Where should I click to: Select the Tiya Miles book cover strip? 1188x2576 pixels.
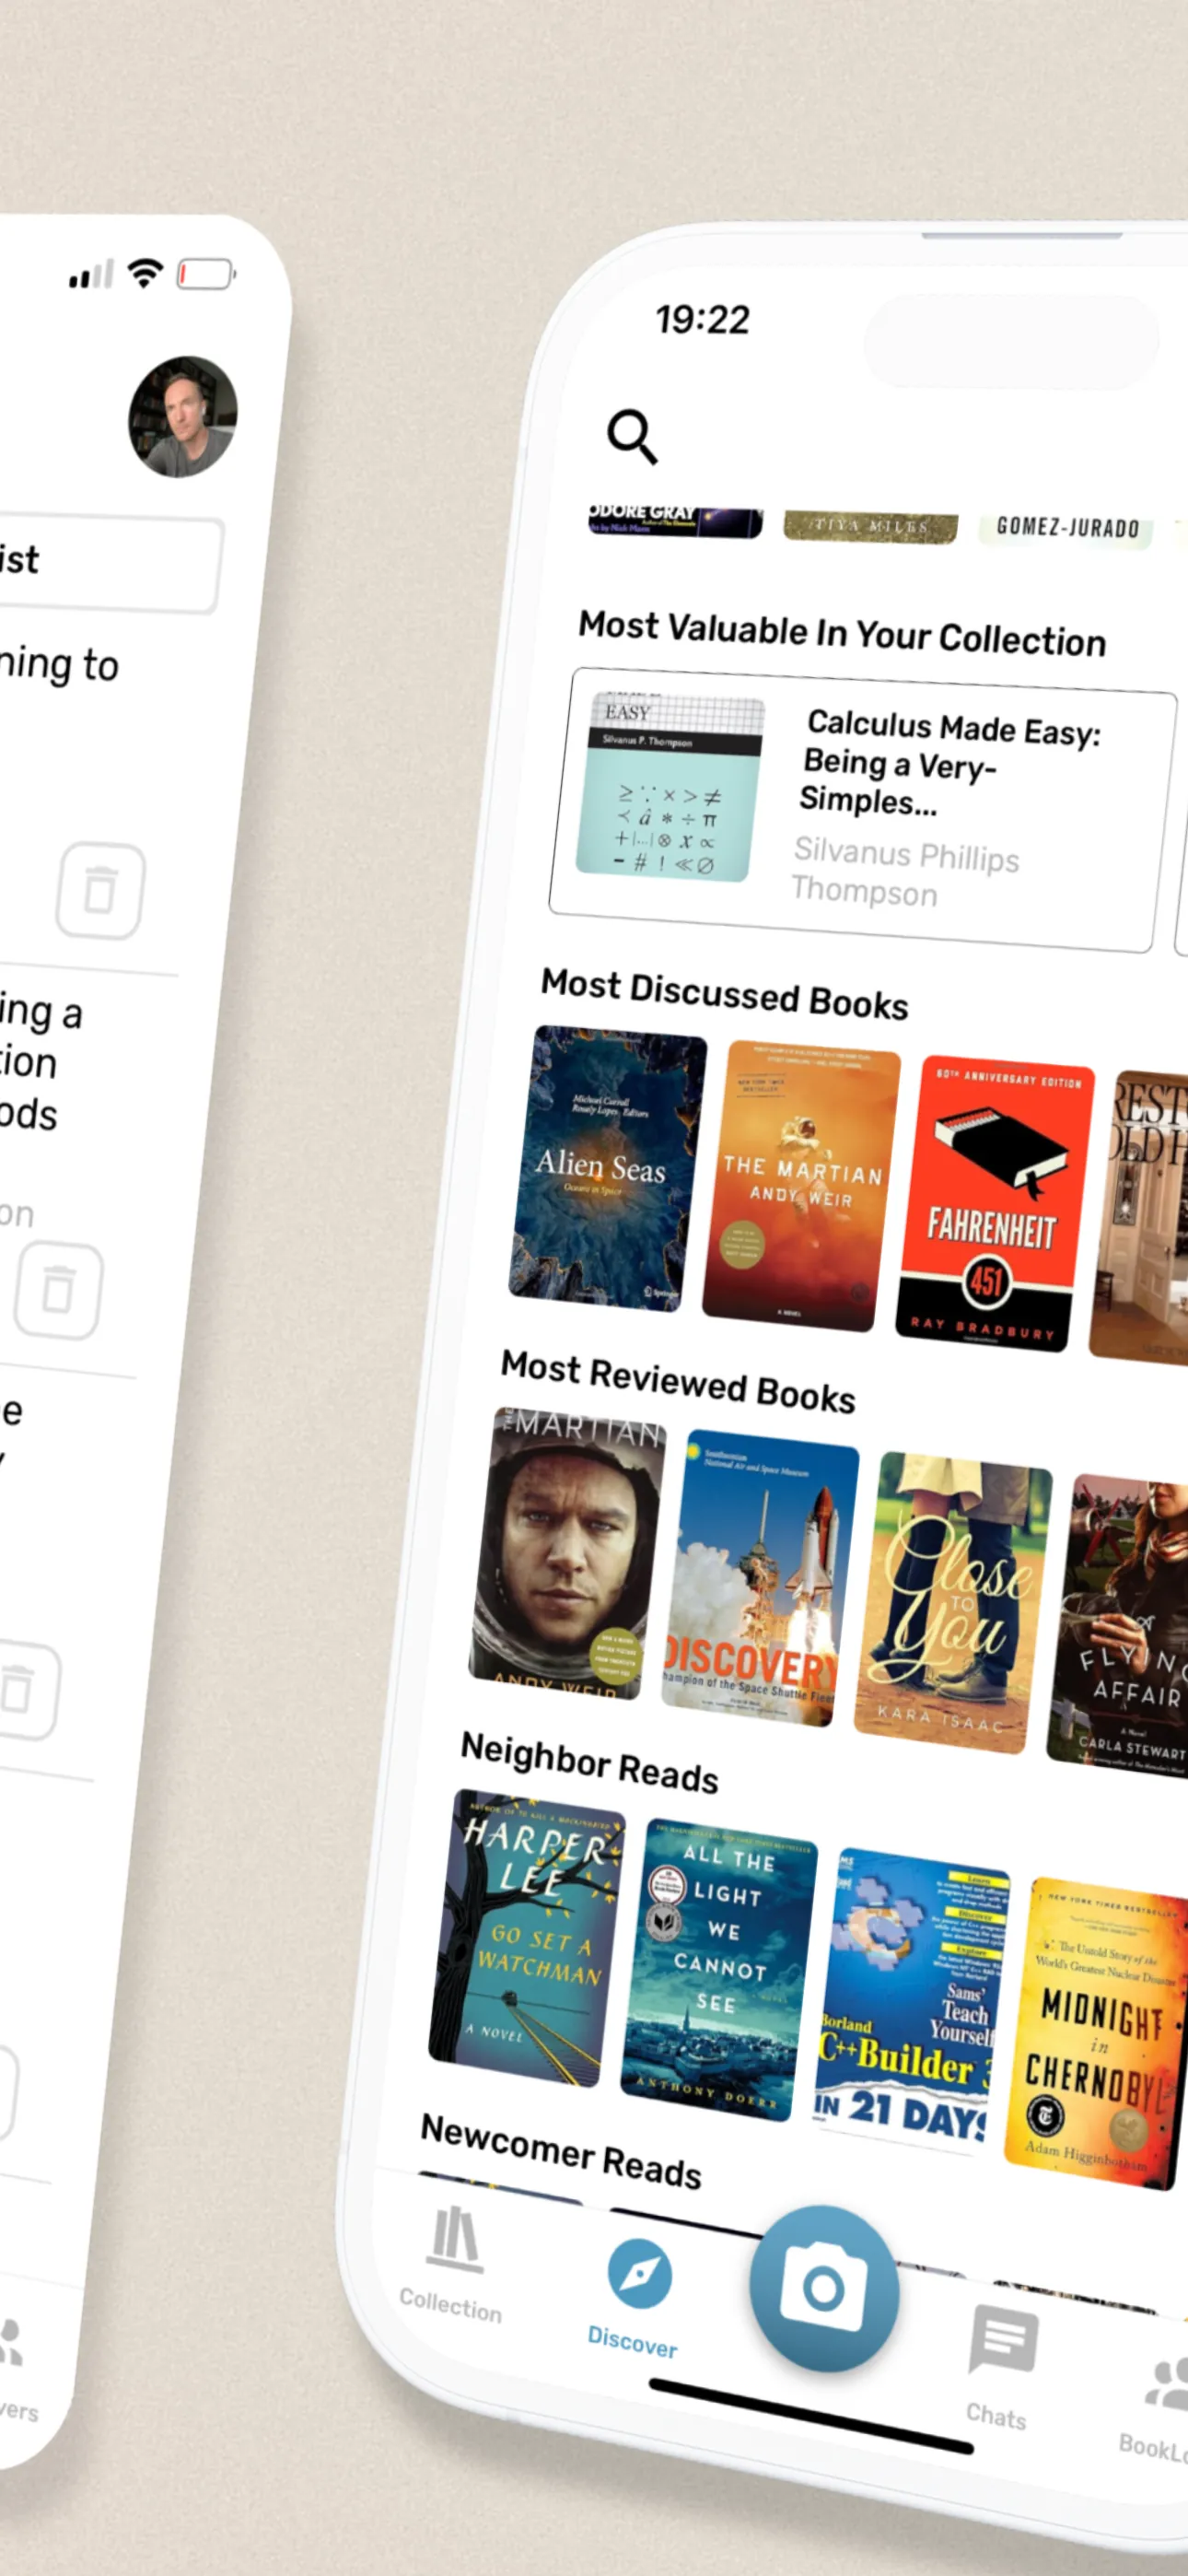click(870, 527)
